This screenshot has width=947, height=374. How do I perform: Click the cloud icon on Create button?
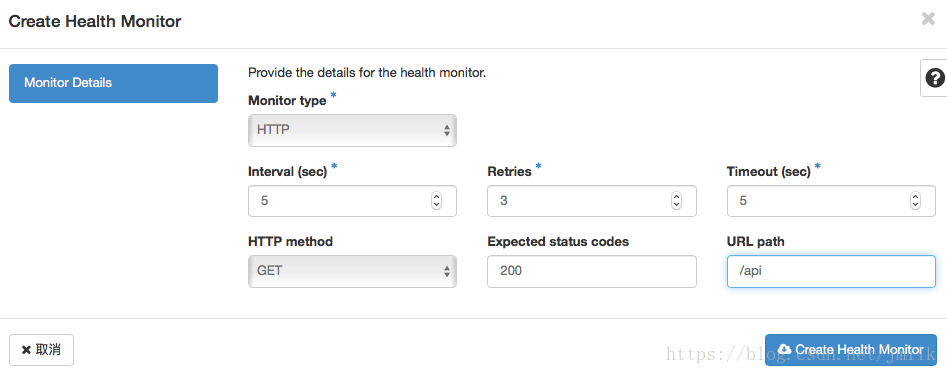tap(785, 350)
